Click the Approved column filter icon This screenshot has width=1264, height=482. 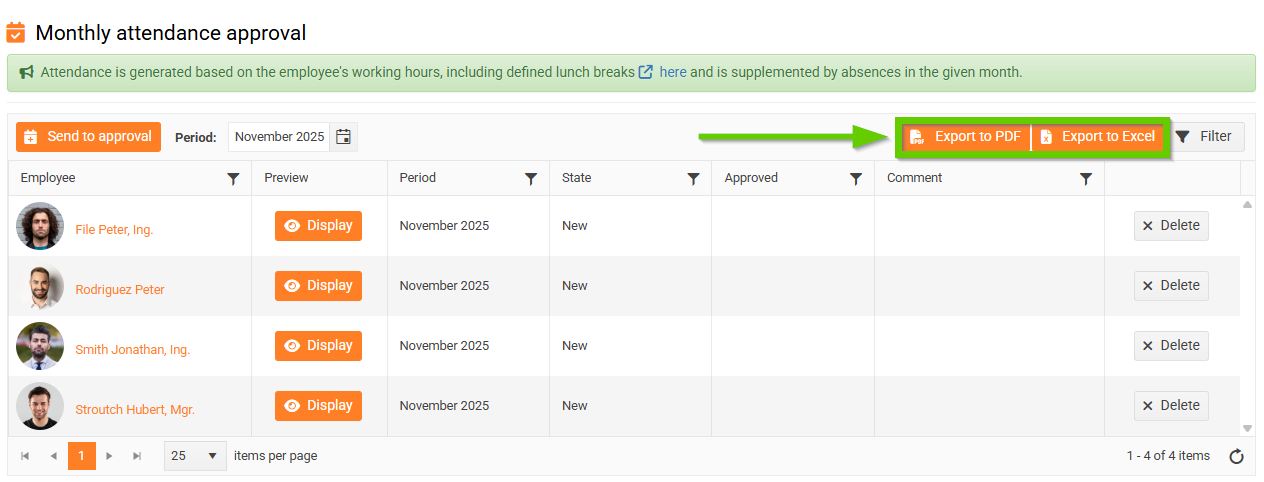tap(856, 179)
